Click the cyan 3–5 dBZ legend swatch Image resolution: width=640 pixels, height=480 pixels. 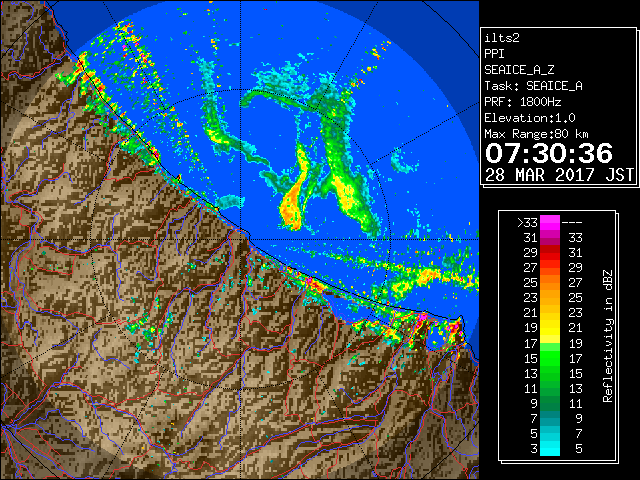(550, 448)
